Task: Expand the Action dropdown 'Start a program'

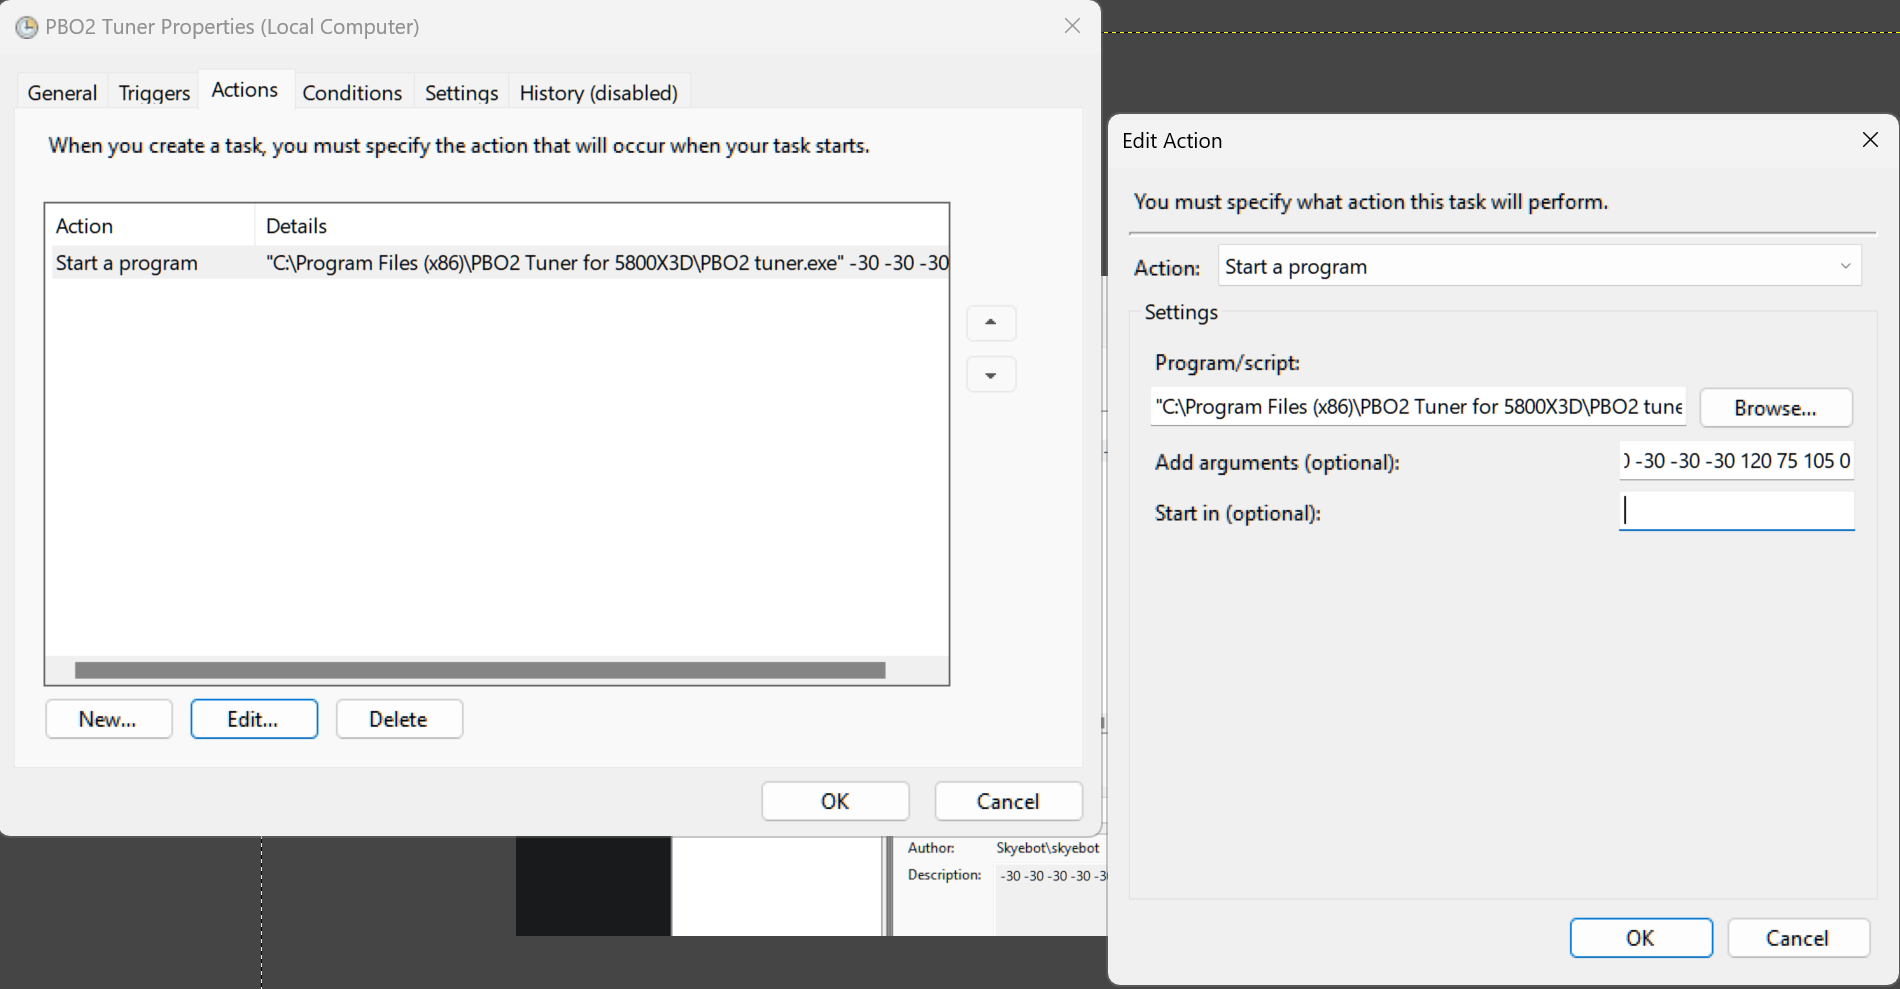Action: [1539, 266]
